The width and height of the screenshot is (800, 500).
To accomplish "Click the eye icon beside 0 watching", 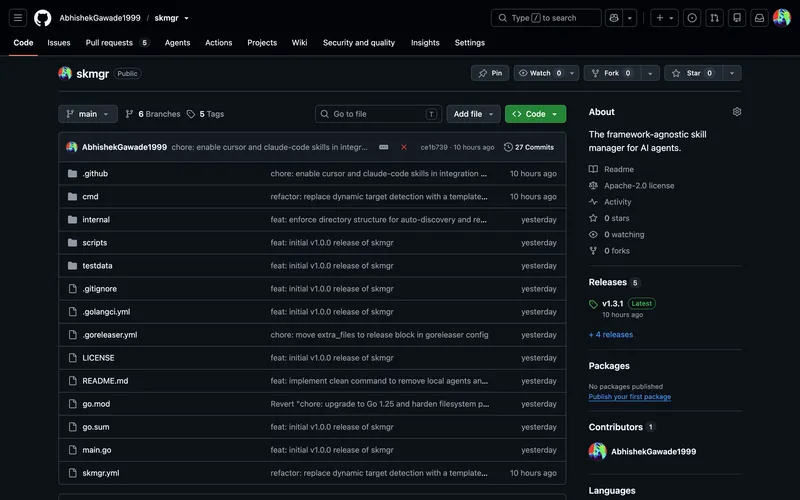I will click(593, 234).
